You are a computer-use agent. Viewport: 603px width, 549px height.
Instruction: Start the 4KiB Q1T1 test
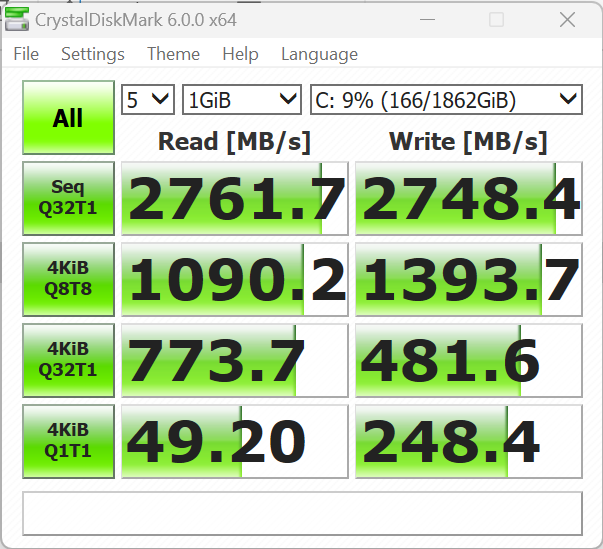(68, 441)
